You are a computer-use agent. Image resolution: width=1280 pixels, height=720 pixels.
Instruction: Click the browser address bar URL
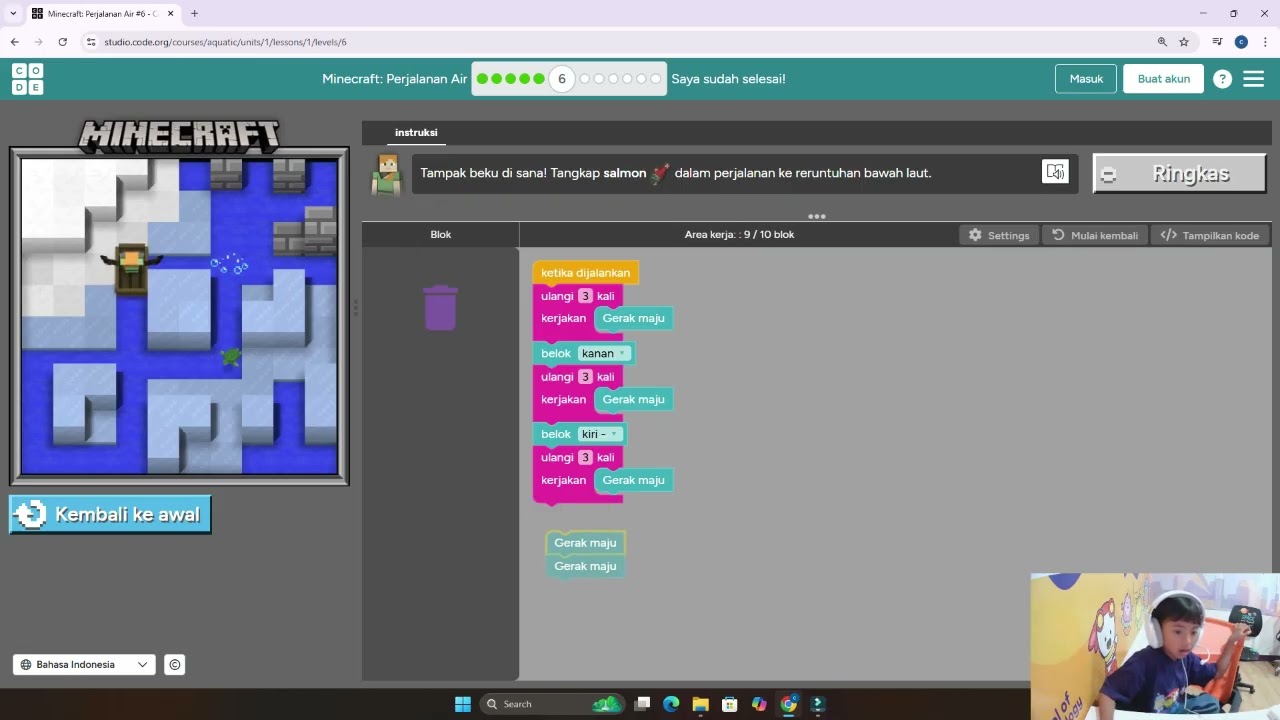(225, 42)
